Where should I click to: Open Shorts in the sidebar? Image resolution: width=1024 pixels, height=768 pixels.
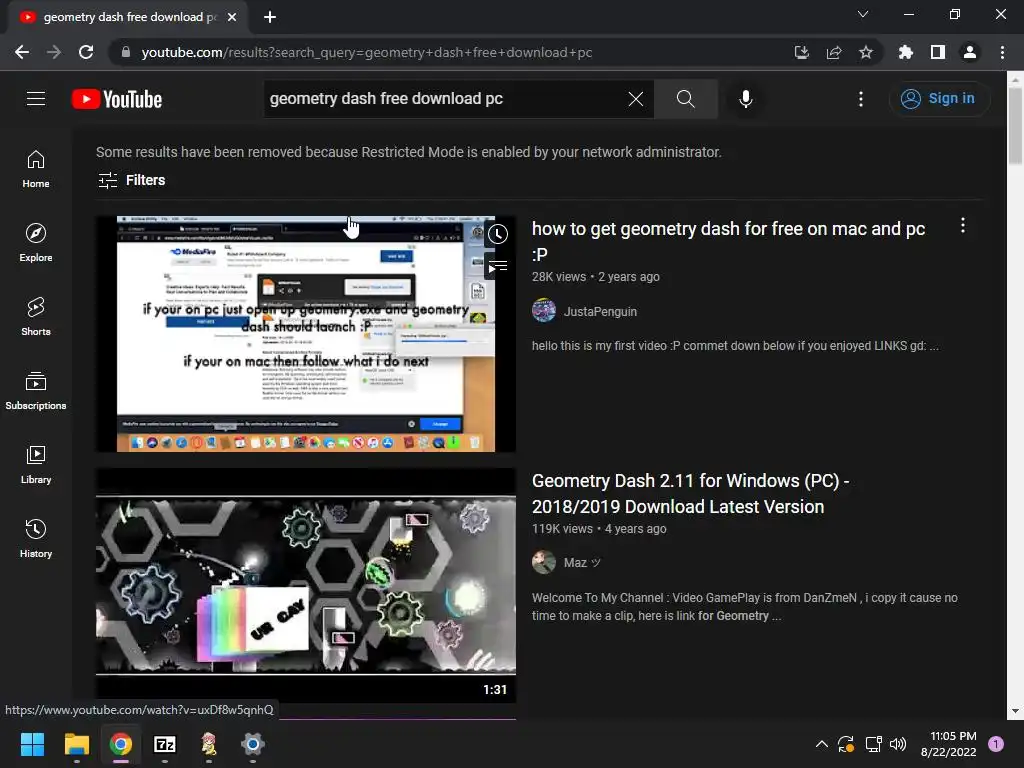click(x=36, y=316)
